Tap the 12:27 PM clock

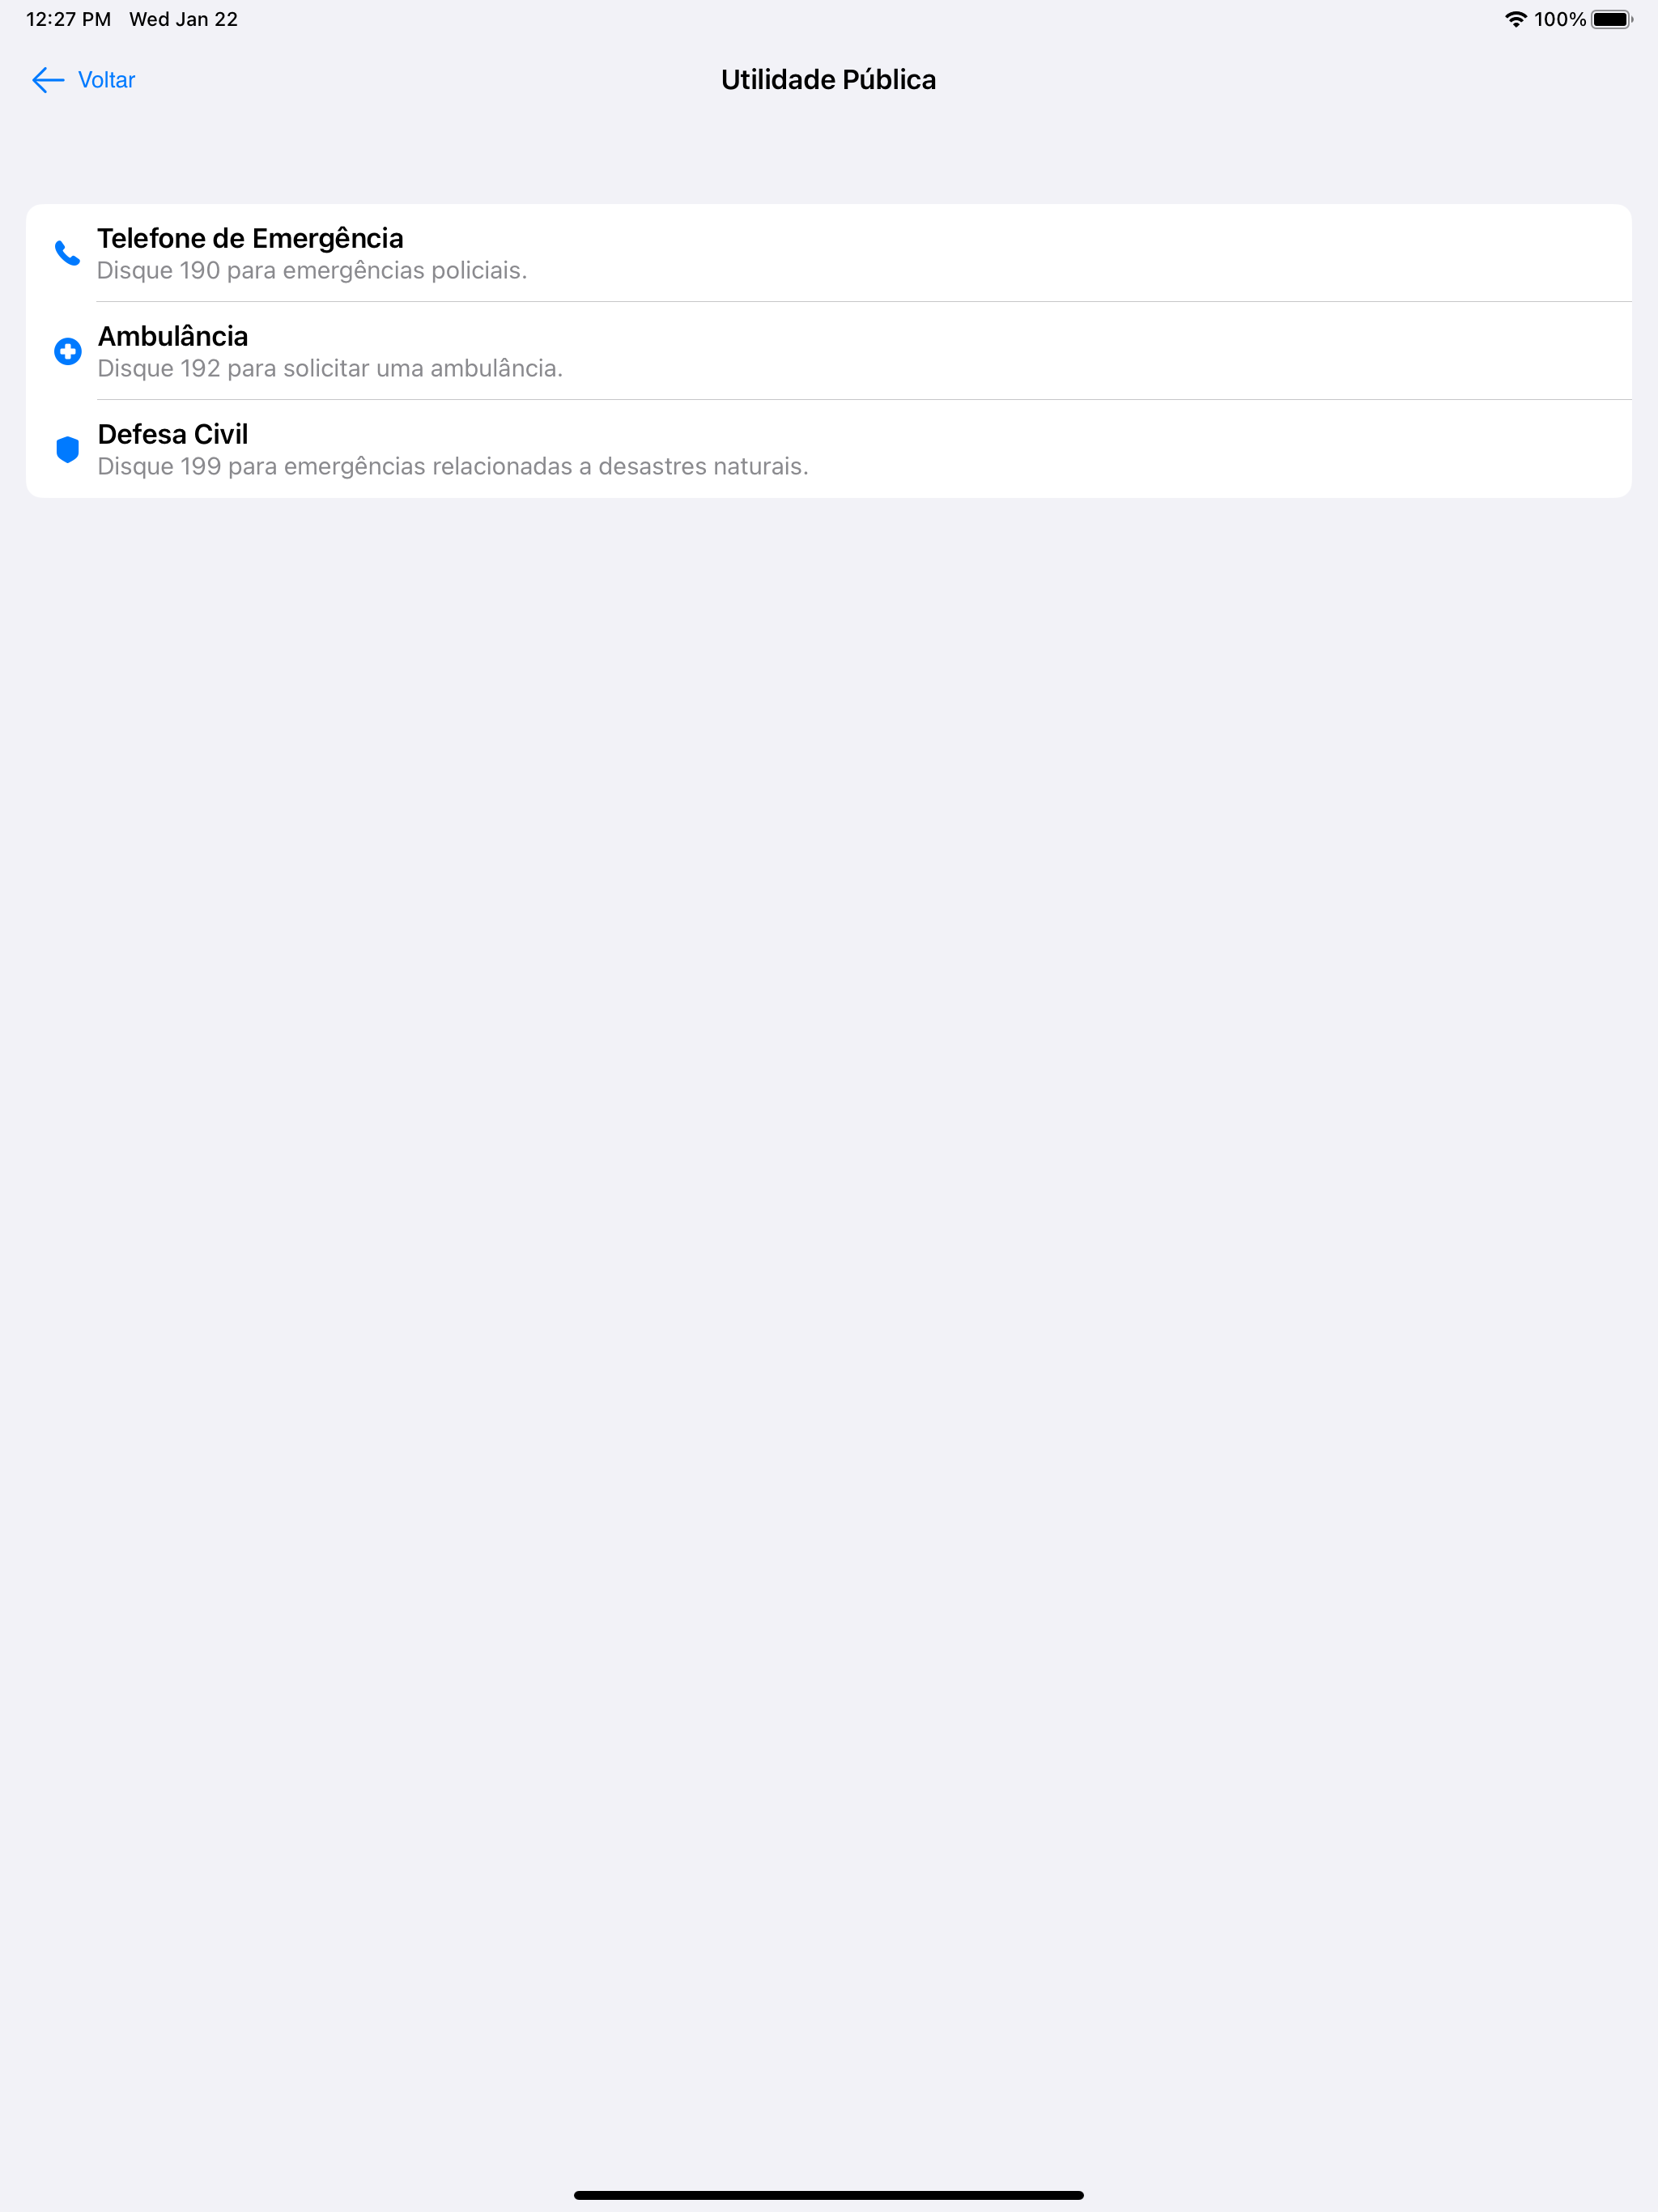(x=68, y=19)
